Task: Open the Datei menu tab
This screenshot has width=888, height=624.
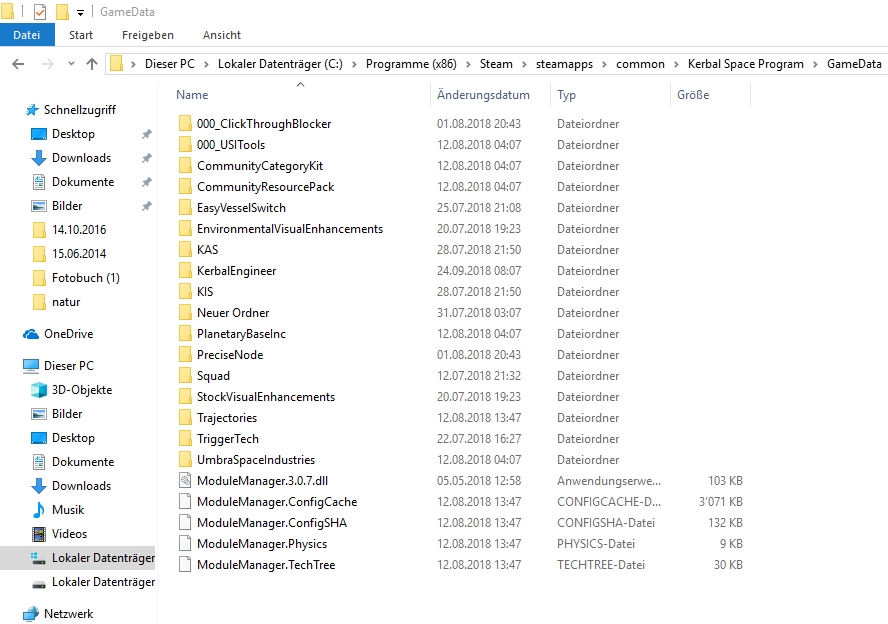Action: click(x=27, y=35)
